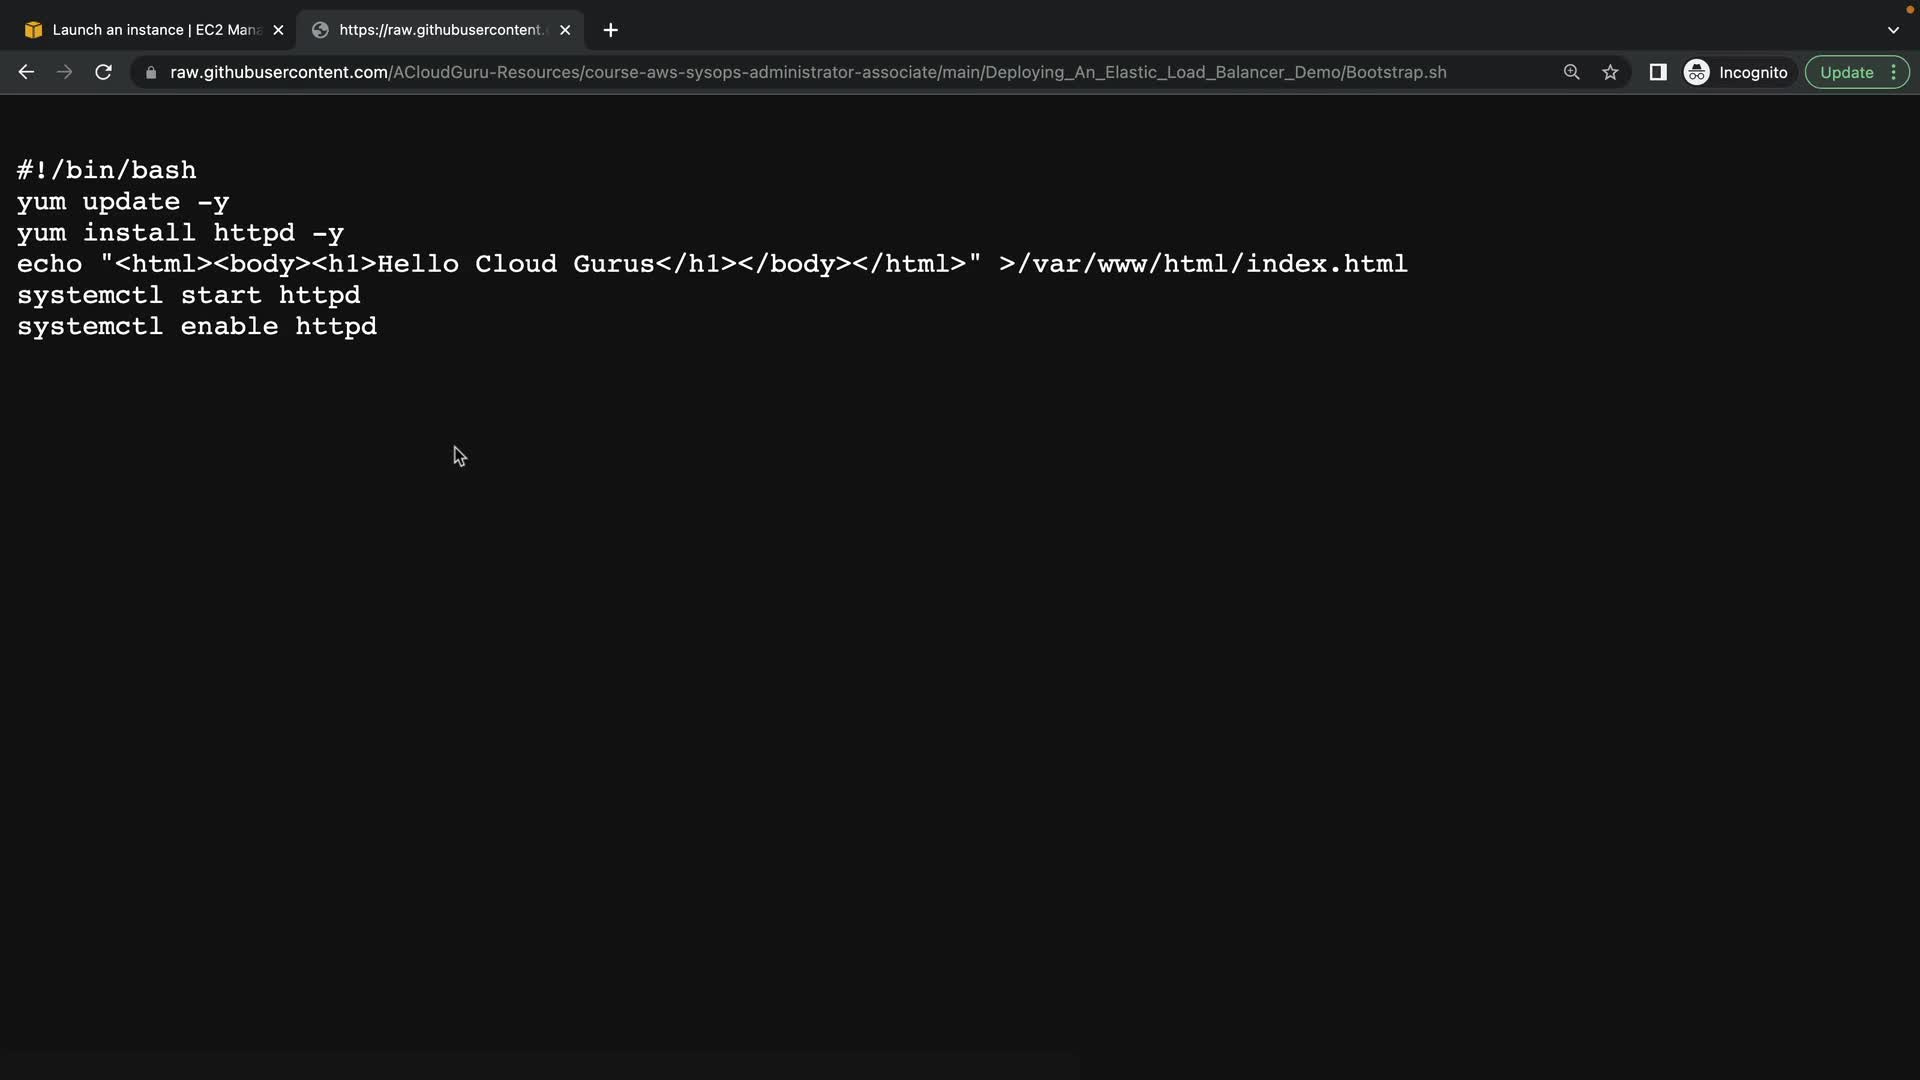1920x1080 pixels.
Task: Click the systemctl enable httpd line
Action: [197, 327]
